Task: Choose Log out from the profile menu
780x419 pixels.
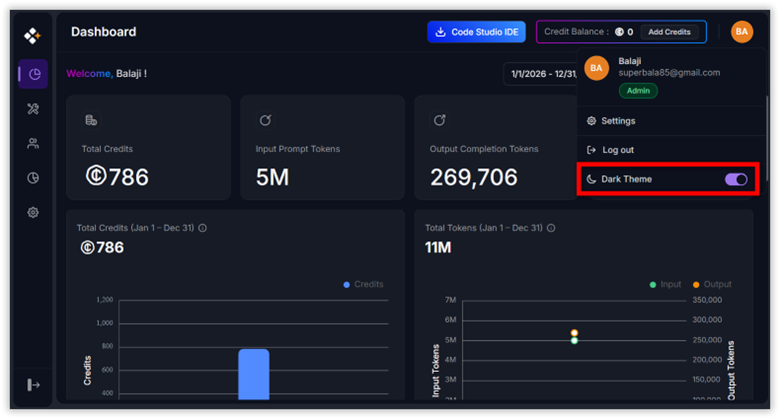Action: (617, 150)
